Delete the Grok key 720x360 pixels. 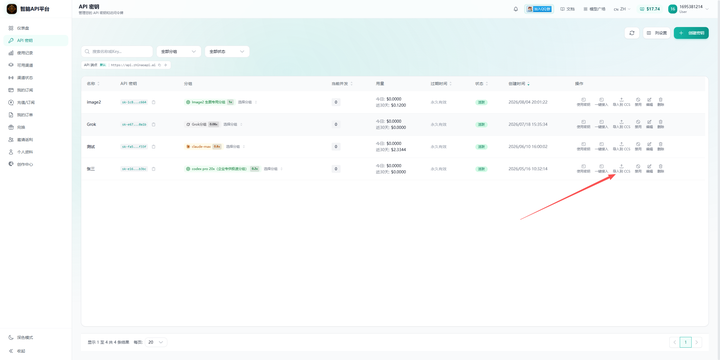click(660, 124)
